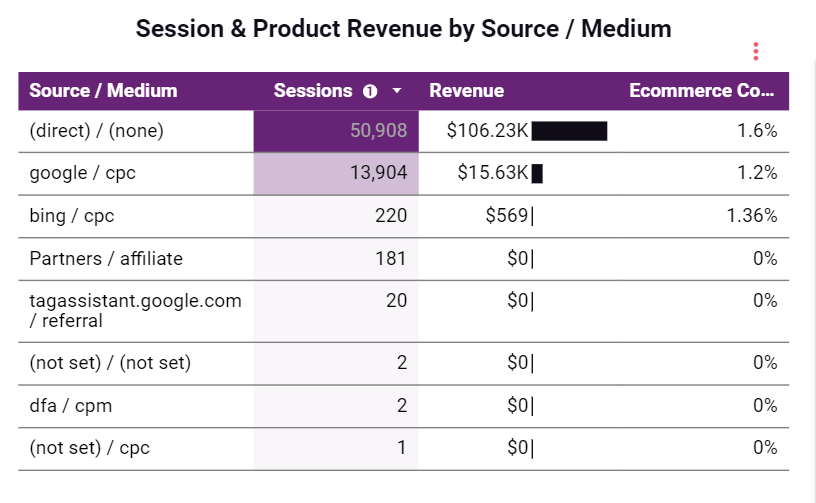
Task: Click the 1.36% conversion rate cell
Action: pyautogui.click(x=754, y=216)
